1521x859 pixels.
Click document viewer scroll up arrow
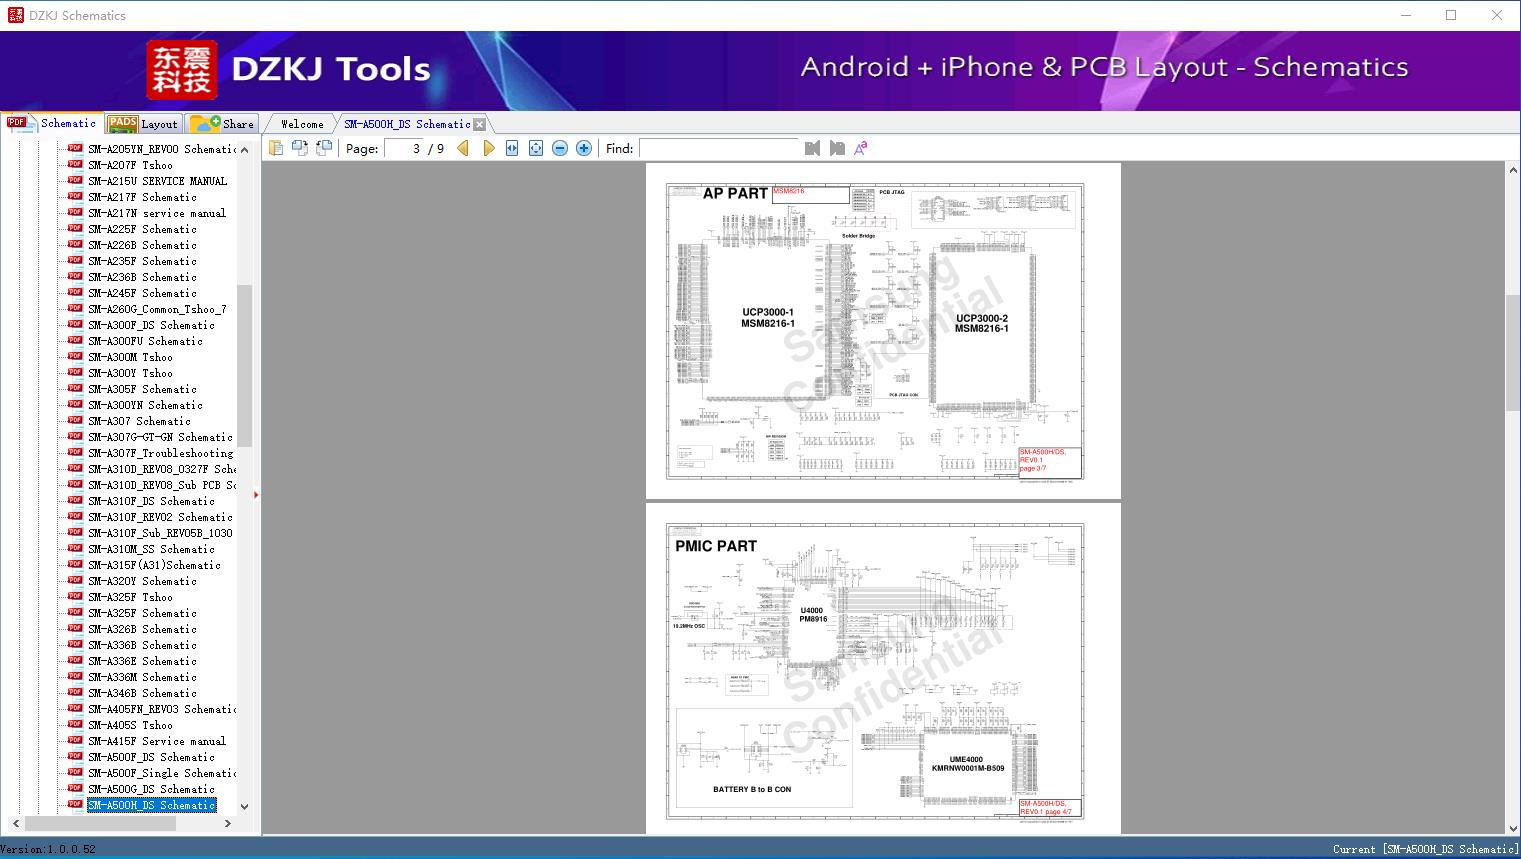(x=1512, y=171)
